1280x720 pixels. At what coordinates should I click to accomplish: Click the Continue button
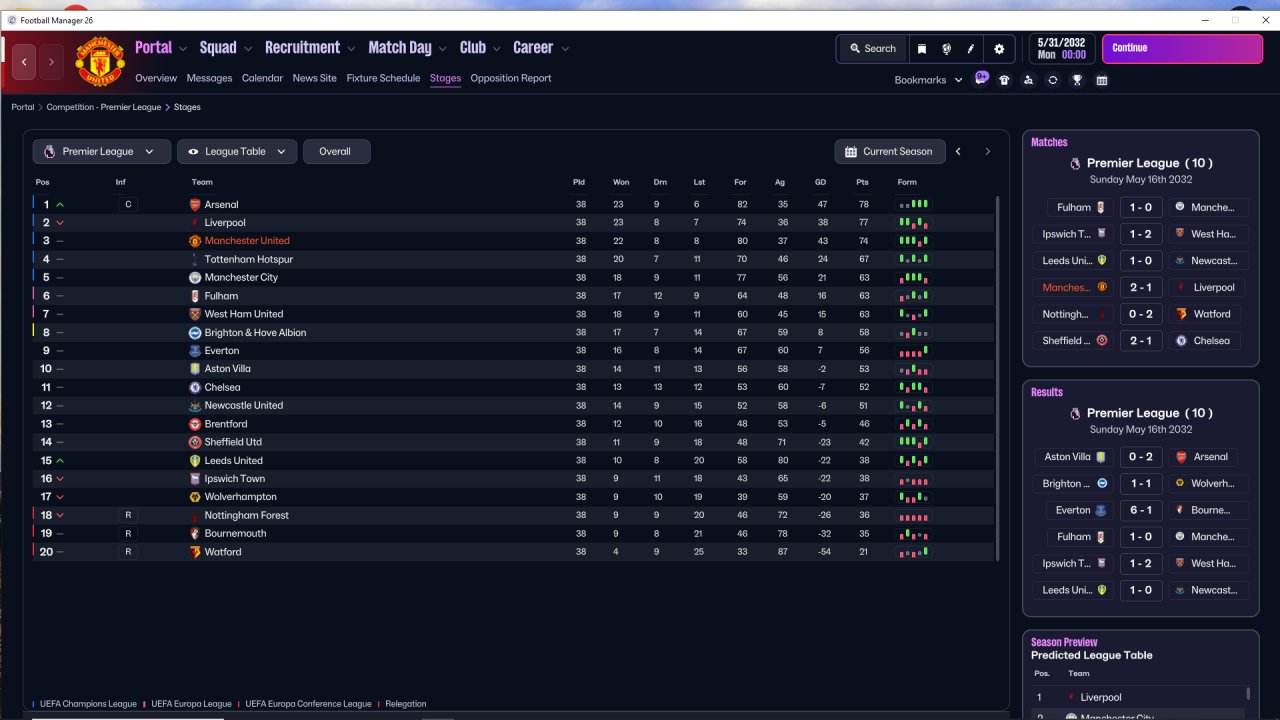1182,48
